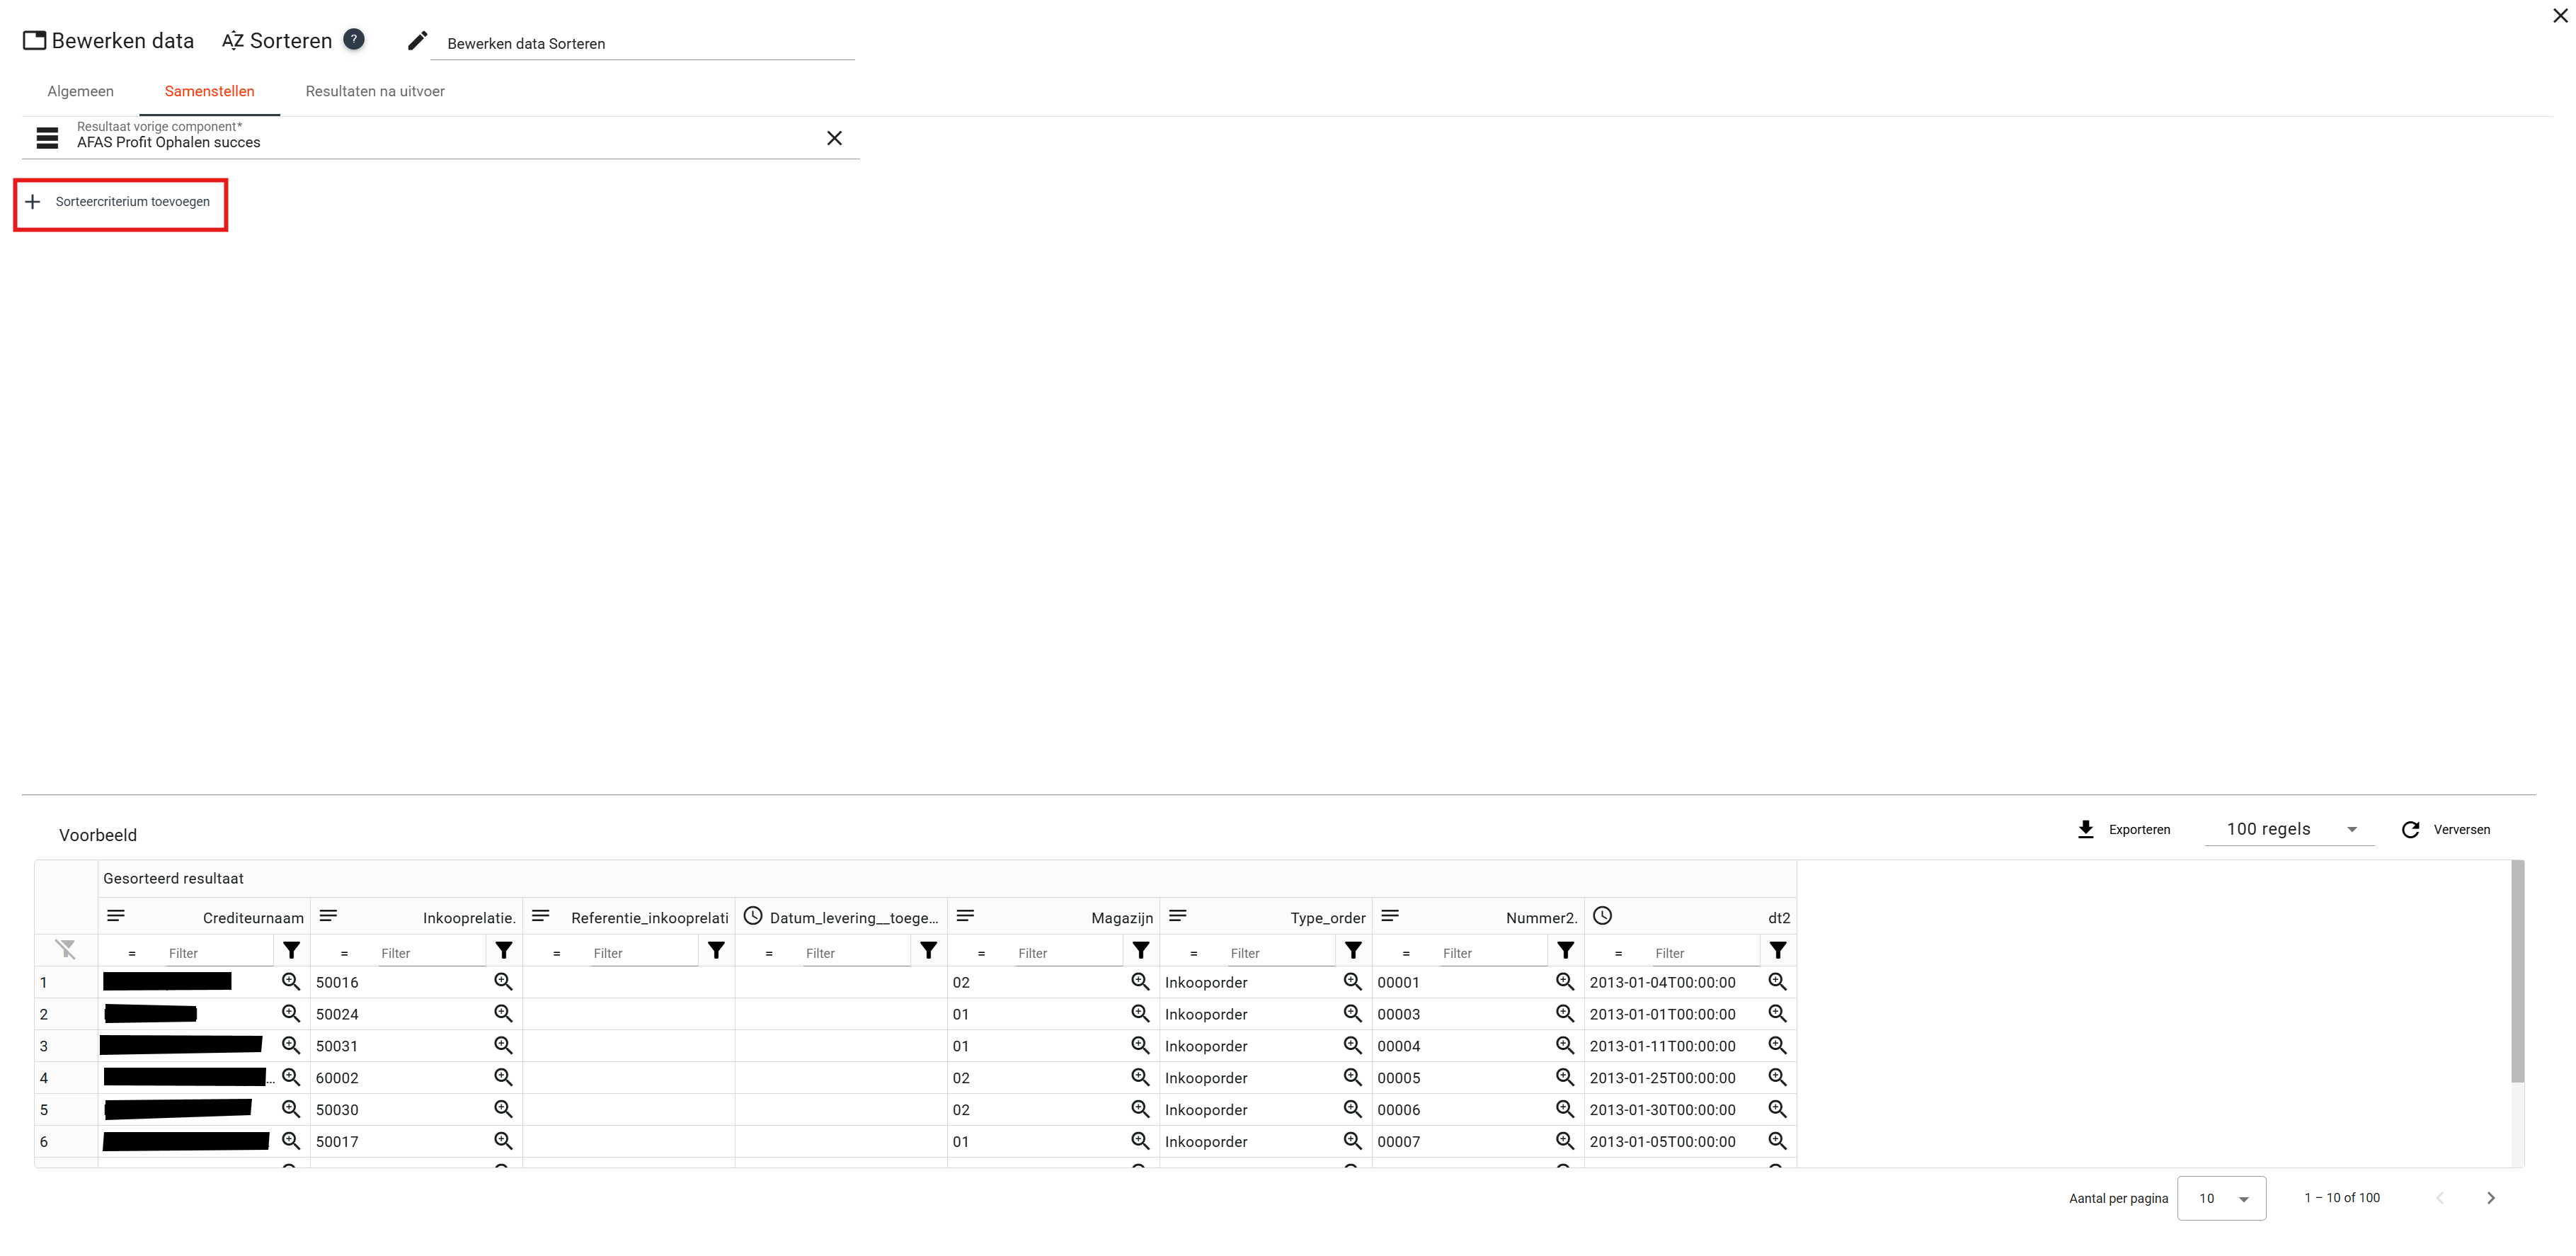Toggle Type_order column filter funnel

pos(1352,951)
